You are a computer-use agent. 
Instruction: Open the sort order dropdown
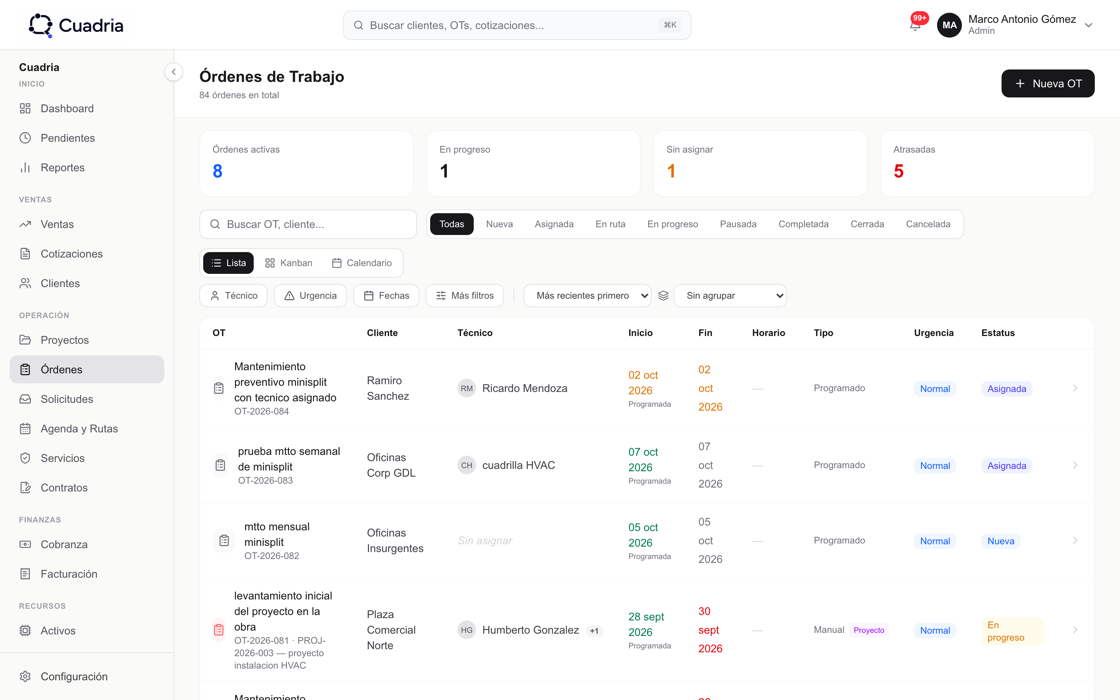pyautogui.click(x=587, y=296)
